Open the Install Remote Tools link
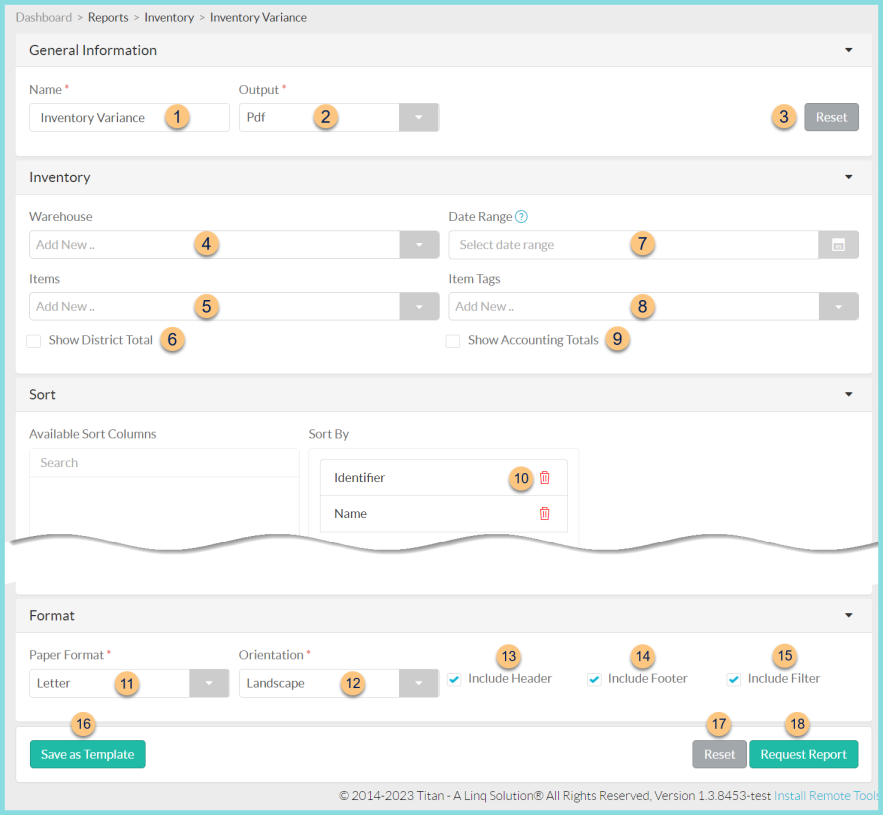The height and width of the screenshot is (815, 883). 826,795
